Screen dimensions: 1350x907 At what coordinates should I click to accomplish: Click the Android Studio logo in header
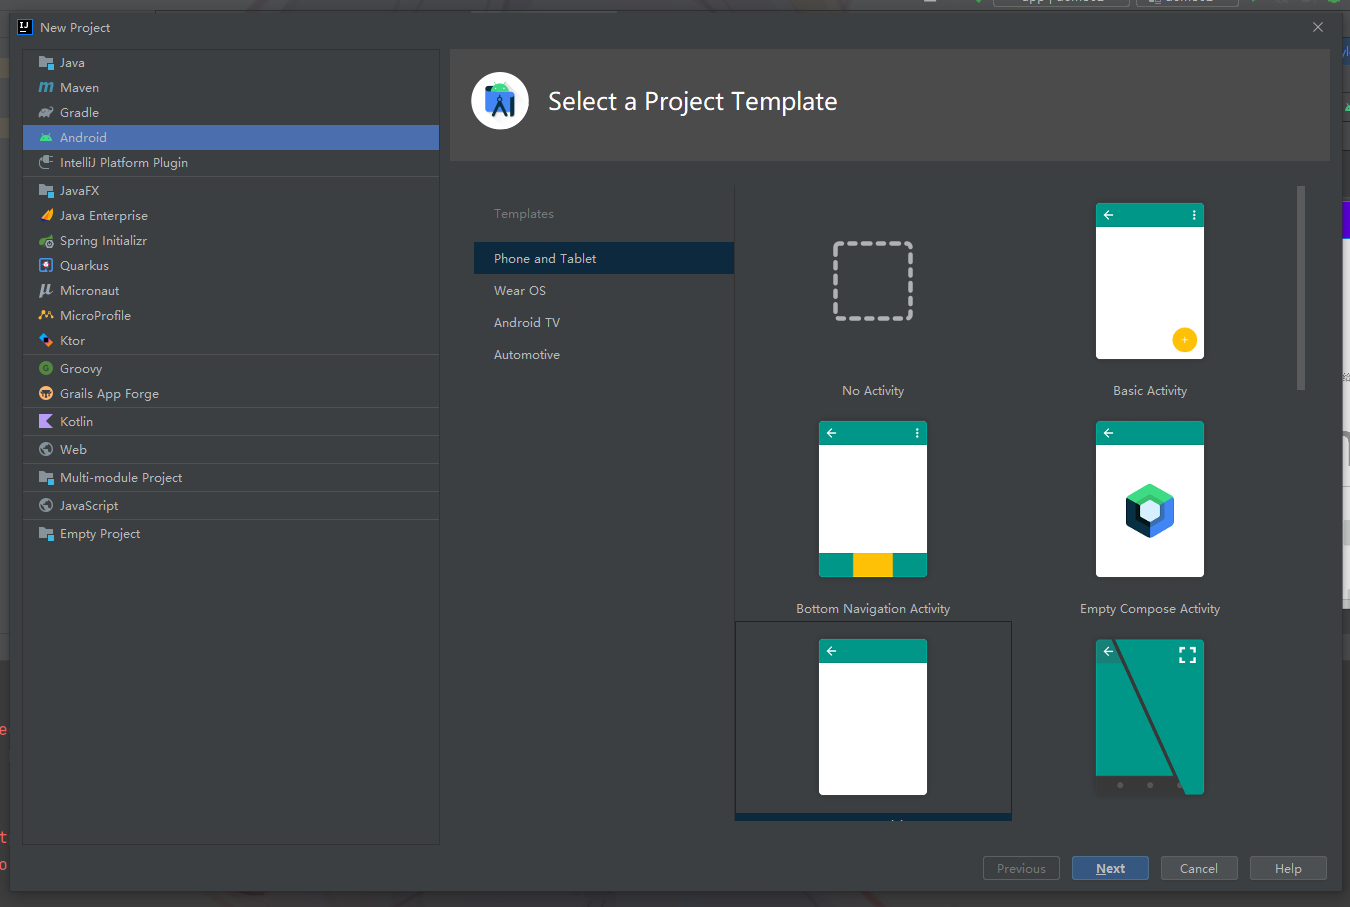click(500, 101)
